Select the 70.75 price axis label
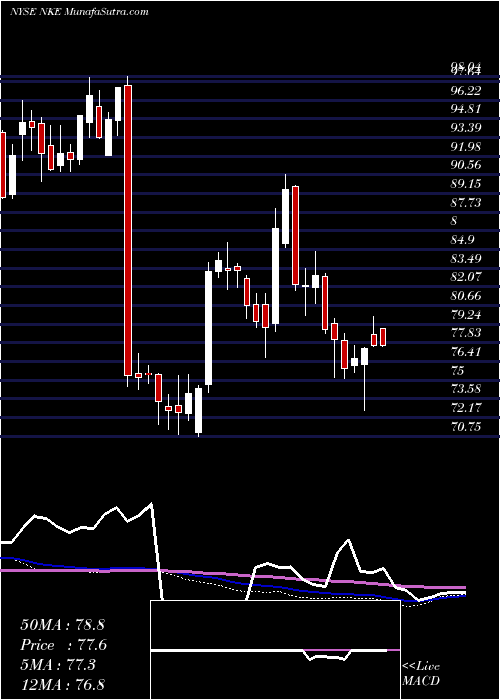This screenshot has width=500, height=700. [x=467, y=426]
